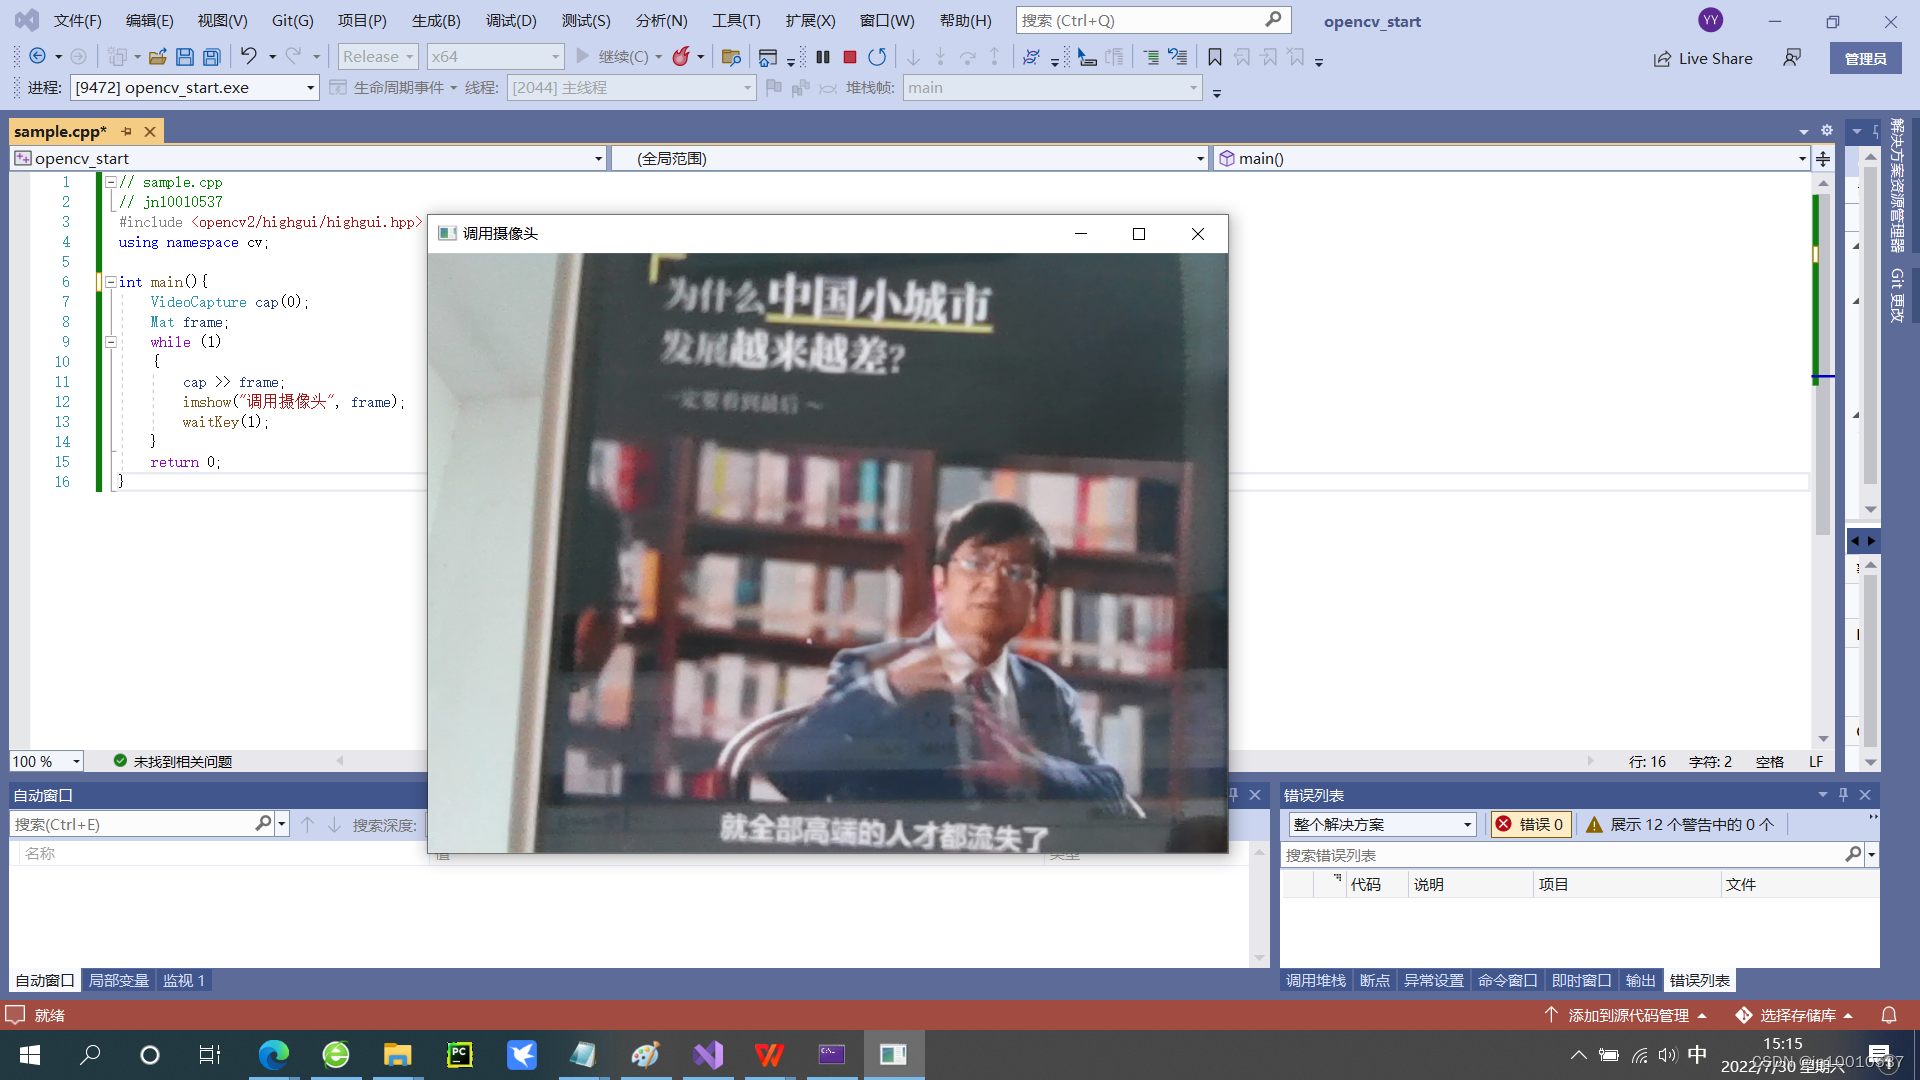
Task: Click 添加到源代码管理 in status bar
Action: (1627, 1015)
